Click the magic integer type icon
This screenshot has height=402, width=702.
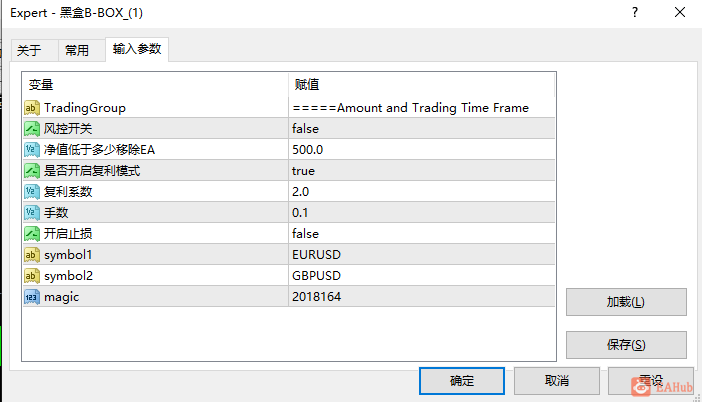(32, 297)
